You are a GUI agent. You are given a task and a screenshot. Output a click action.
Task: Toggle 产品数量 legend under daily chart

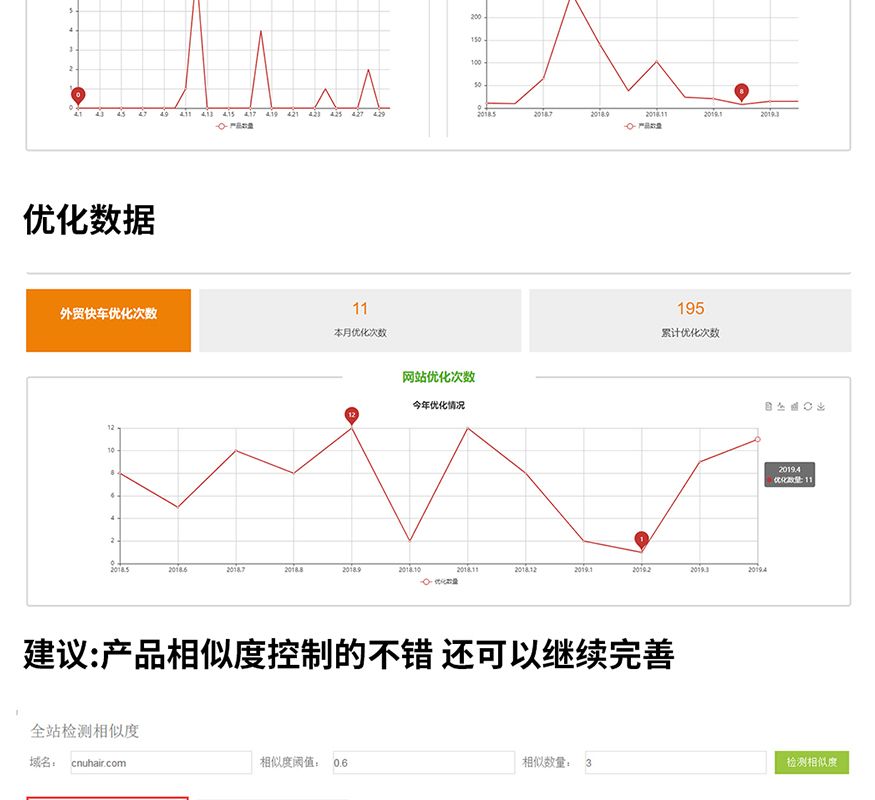point(235,126)
